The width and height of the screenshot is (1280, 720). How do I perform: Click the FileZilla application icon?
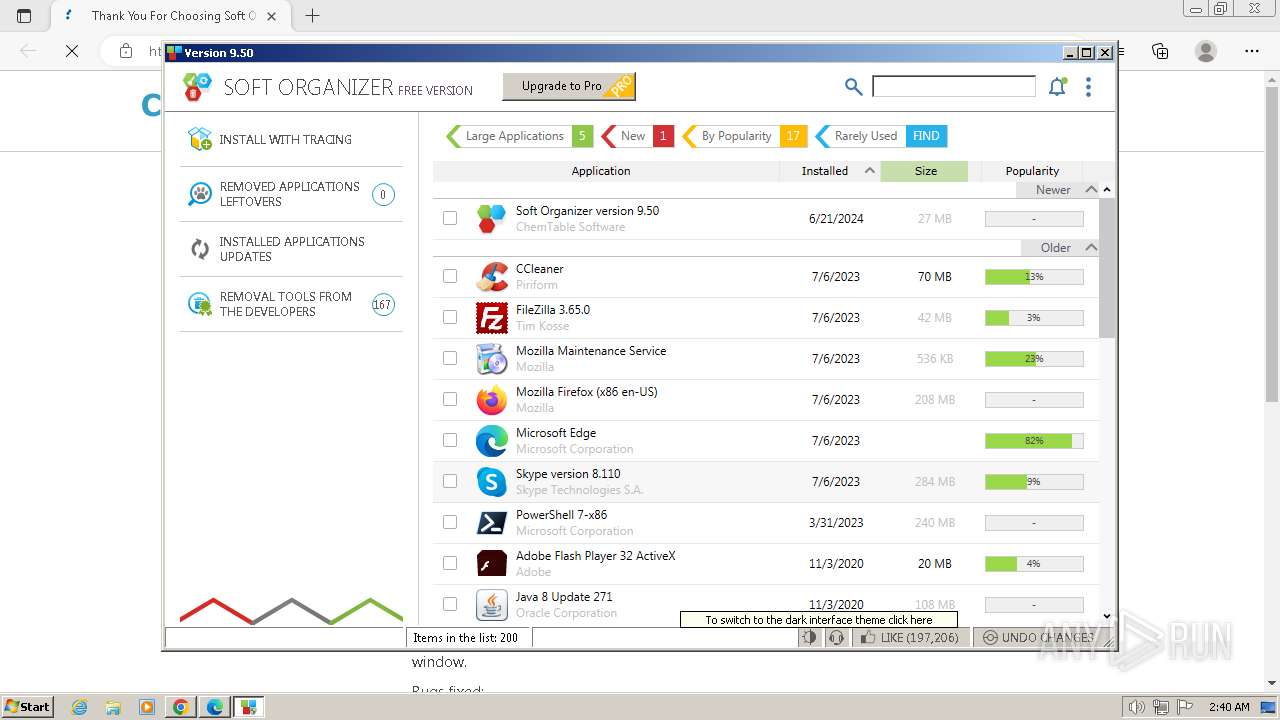pyautogui.click(x=491, y=317)
